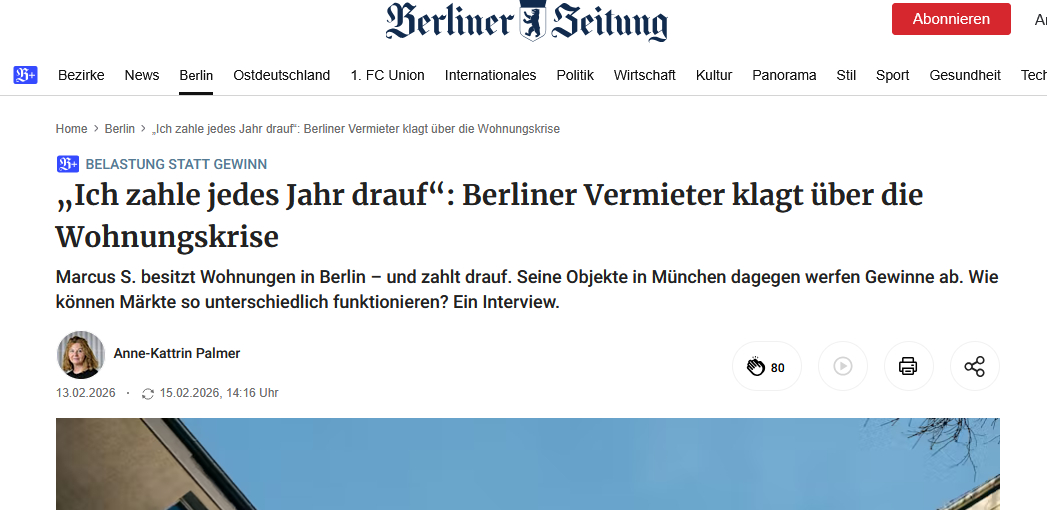Go to the News section
1047x510 pixels.
(x=142, y=75)
